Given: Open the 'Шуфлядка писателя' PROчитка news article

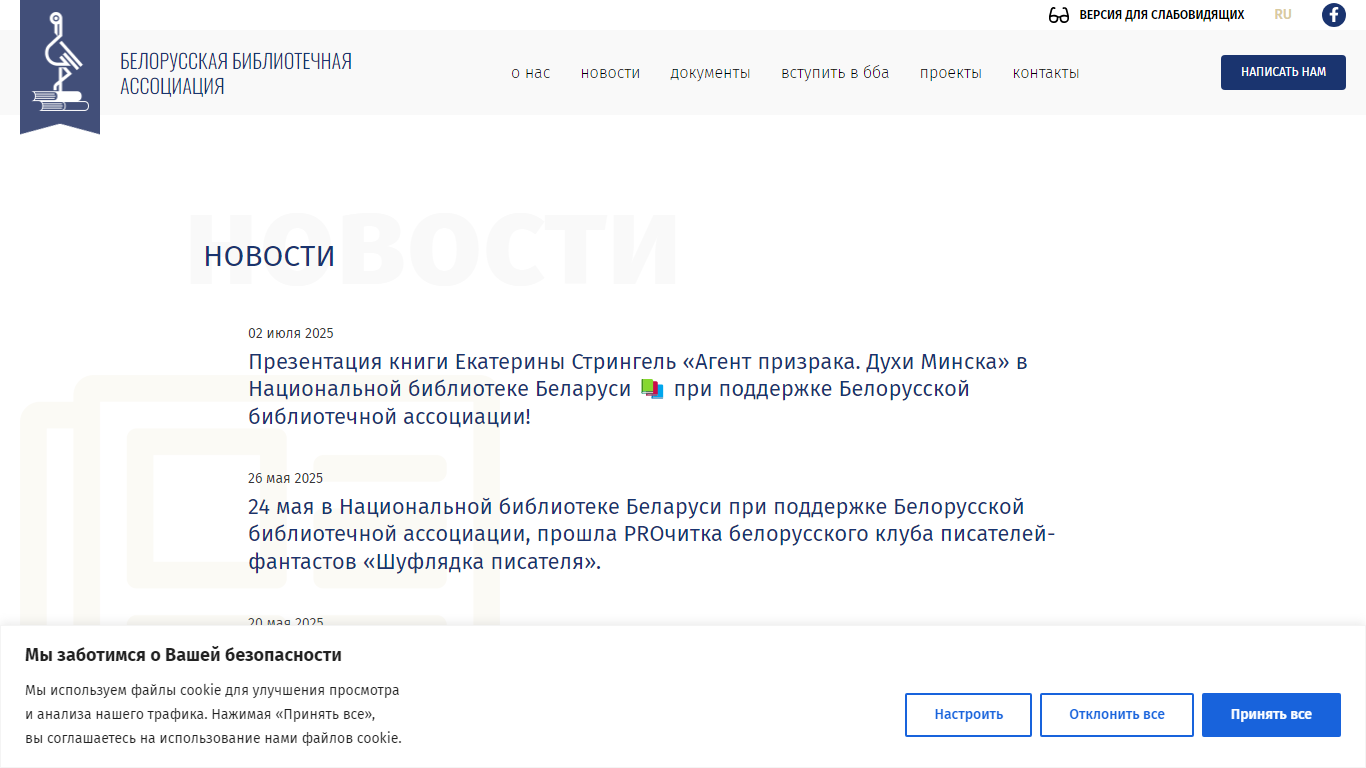Looking at the screenshot, I should [x=652, y=534].
